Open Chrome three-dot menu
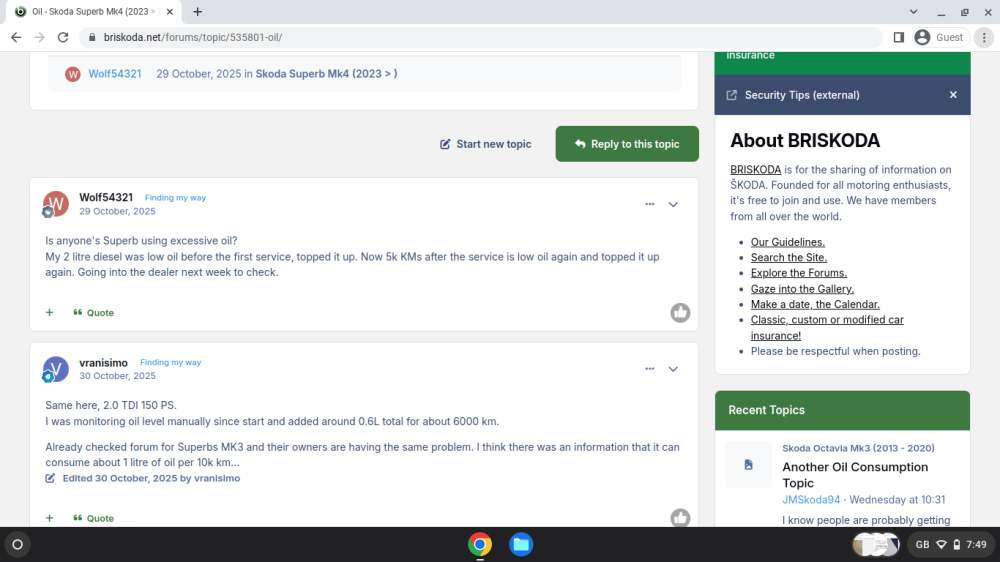The height and width of the screenshot is (562, 1000). click(984, 37)
